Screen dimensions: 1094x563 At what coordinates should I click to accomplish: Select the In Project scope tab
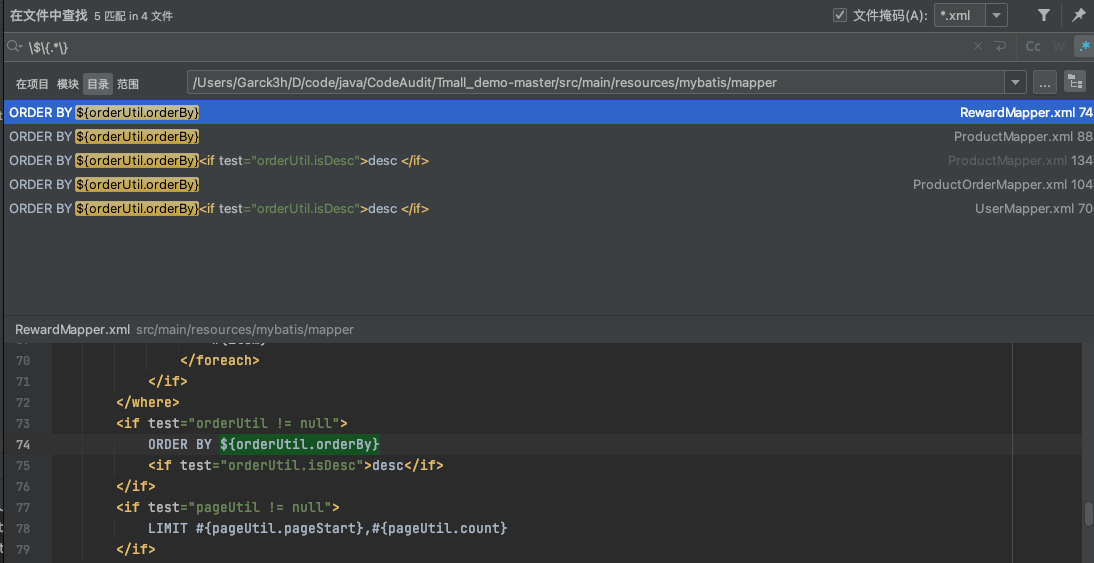click(32, 84)
